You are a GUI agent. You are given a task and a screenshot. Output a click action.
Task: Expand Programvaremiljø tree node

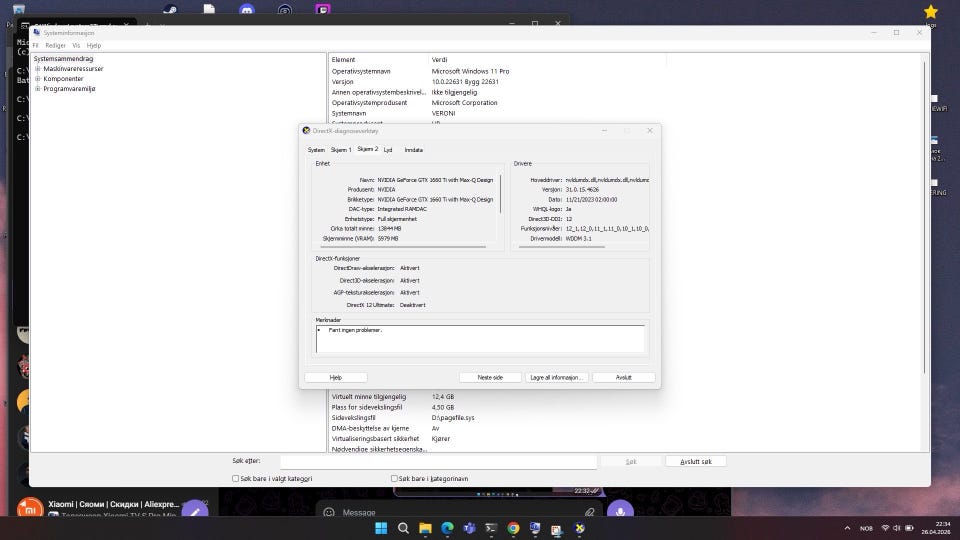coord(38,88)
